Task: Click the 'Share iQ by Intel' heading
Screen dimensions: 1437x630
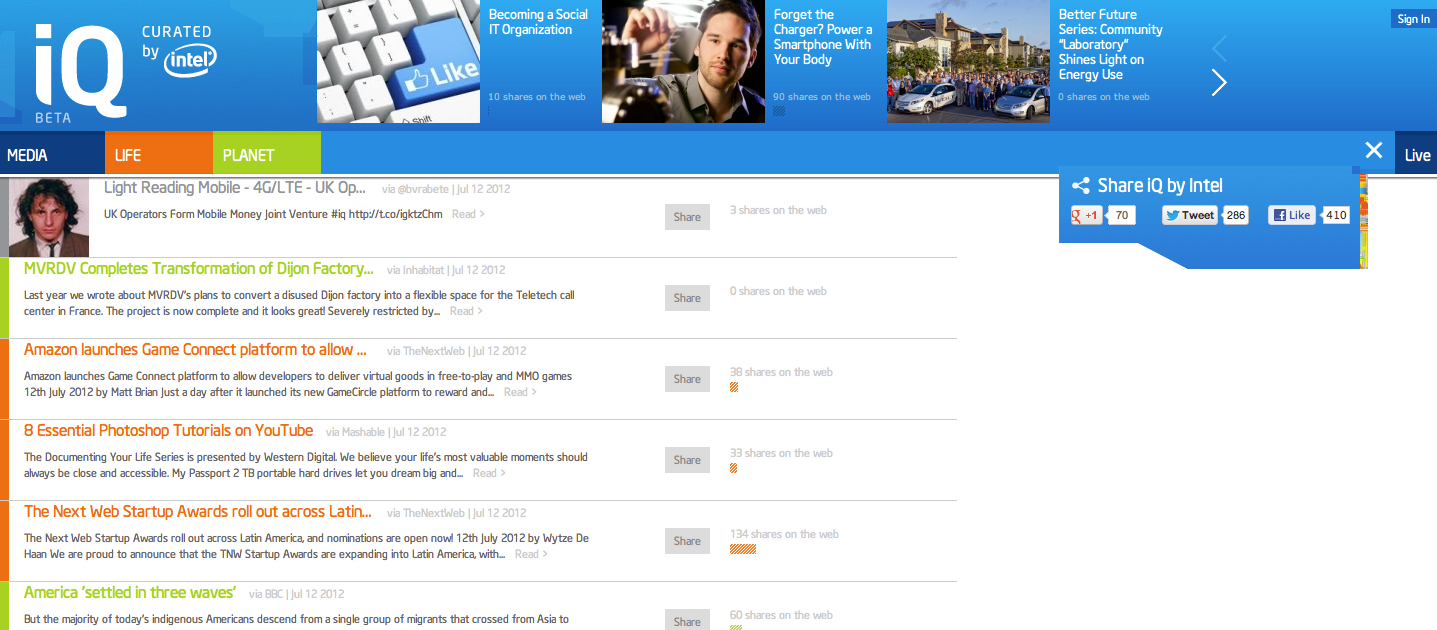Action: (1160, 185)
